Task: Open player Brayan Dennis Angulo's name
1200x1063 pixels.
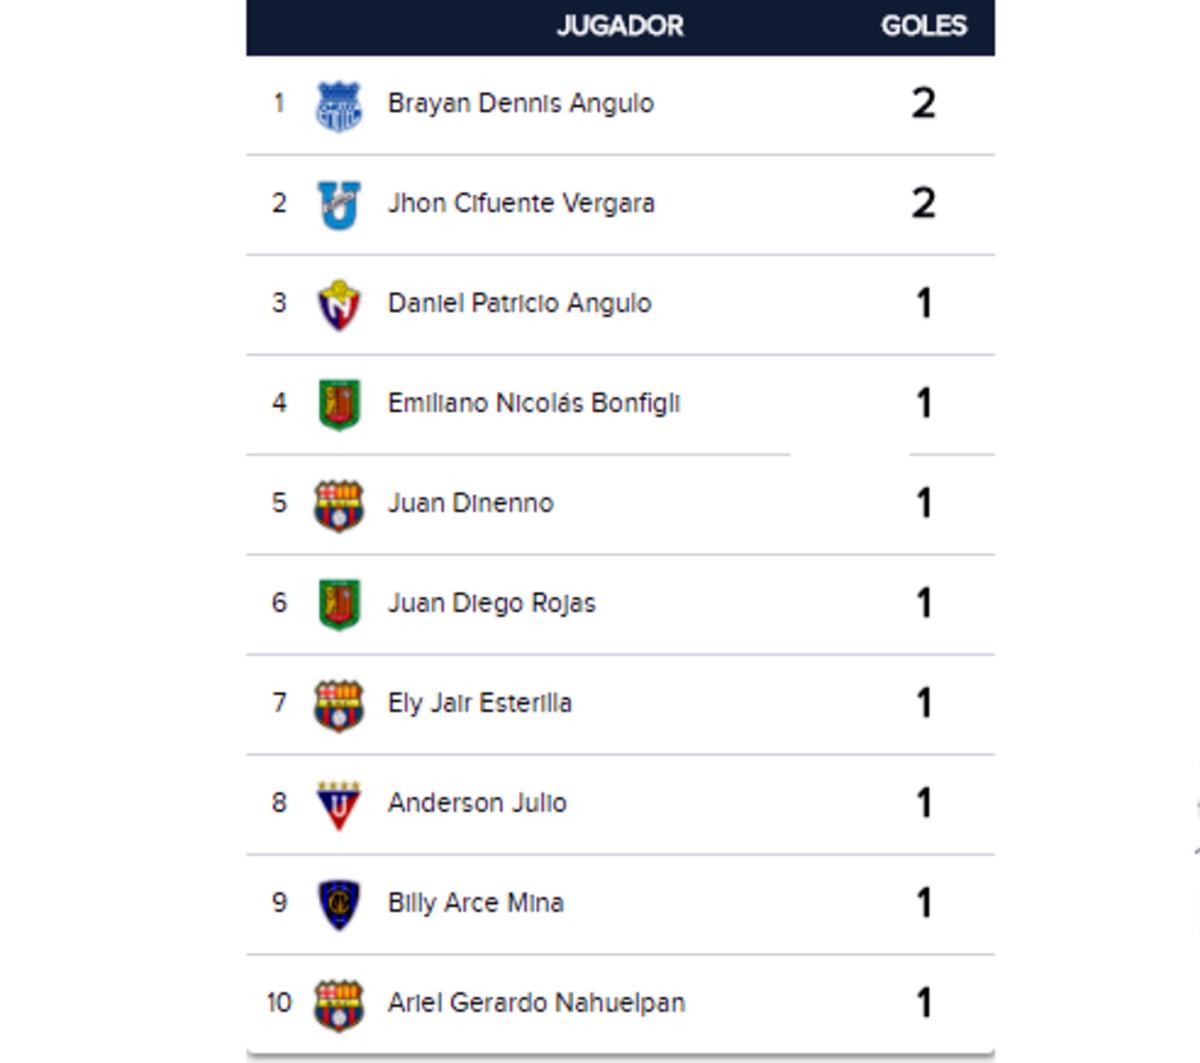Action: tap(520, 104)
